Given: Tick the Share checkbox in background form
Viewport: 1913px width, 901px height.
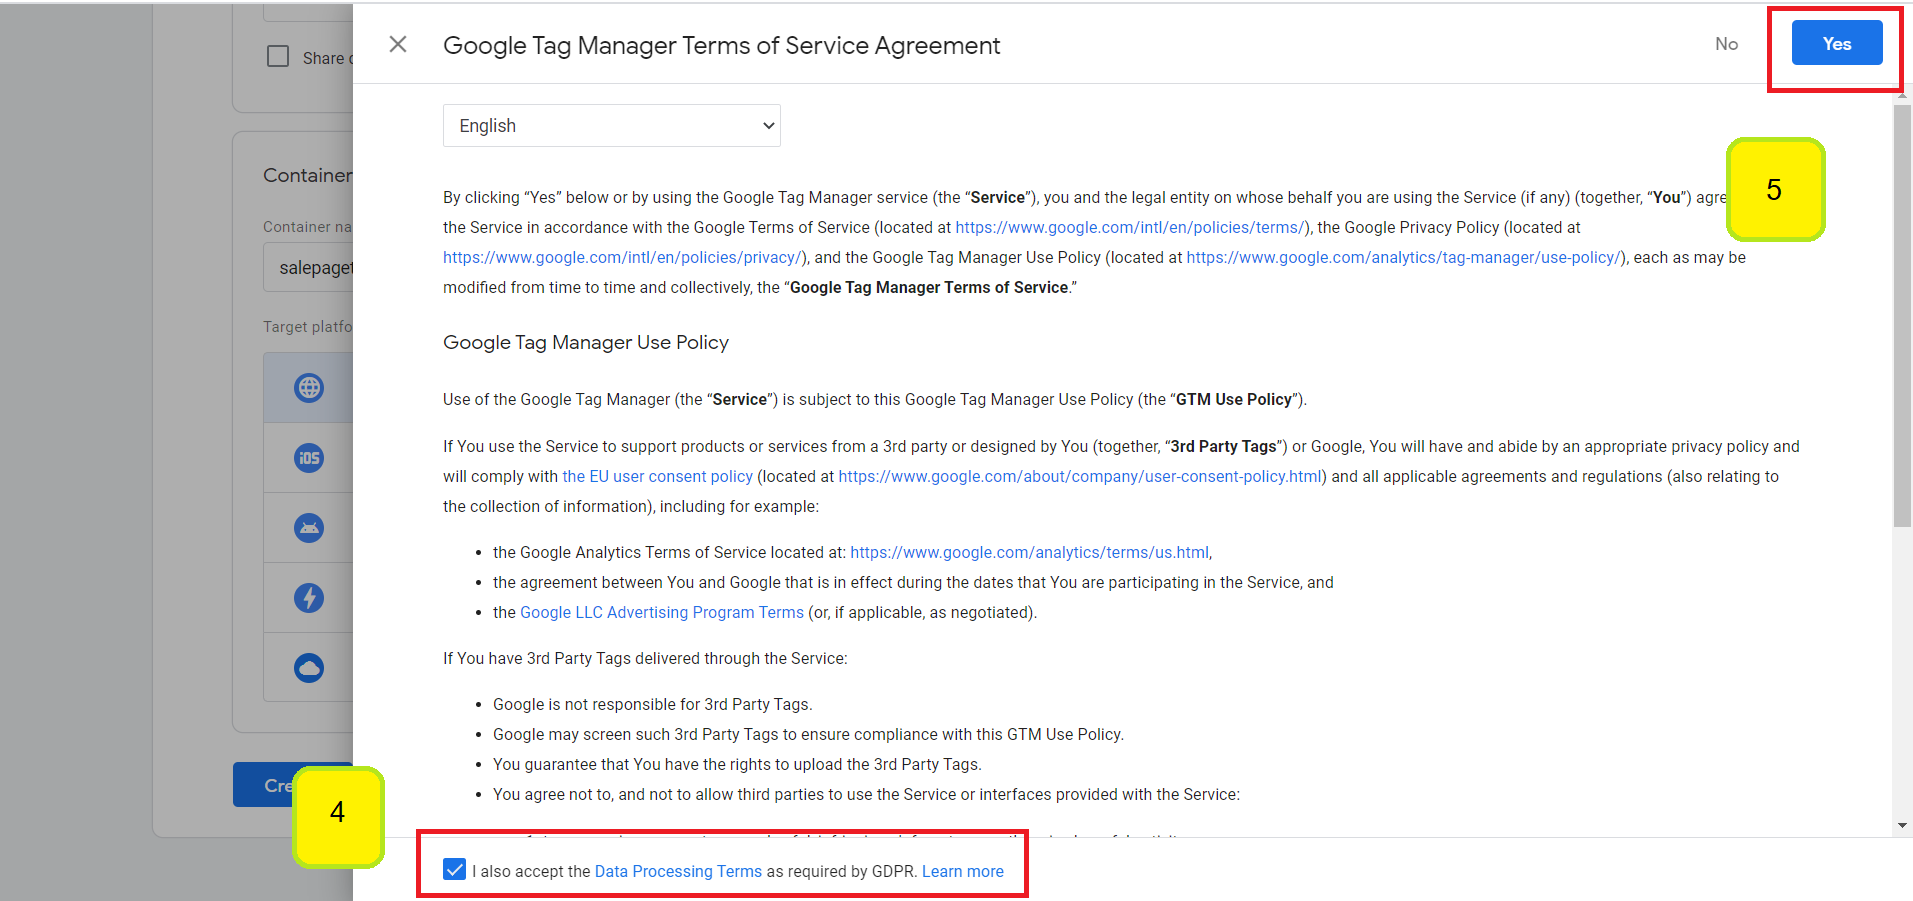Looking at the screenshot, I should tap(278, 56).
